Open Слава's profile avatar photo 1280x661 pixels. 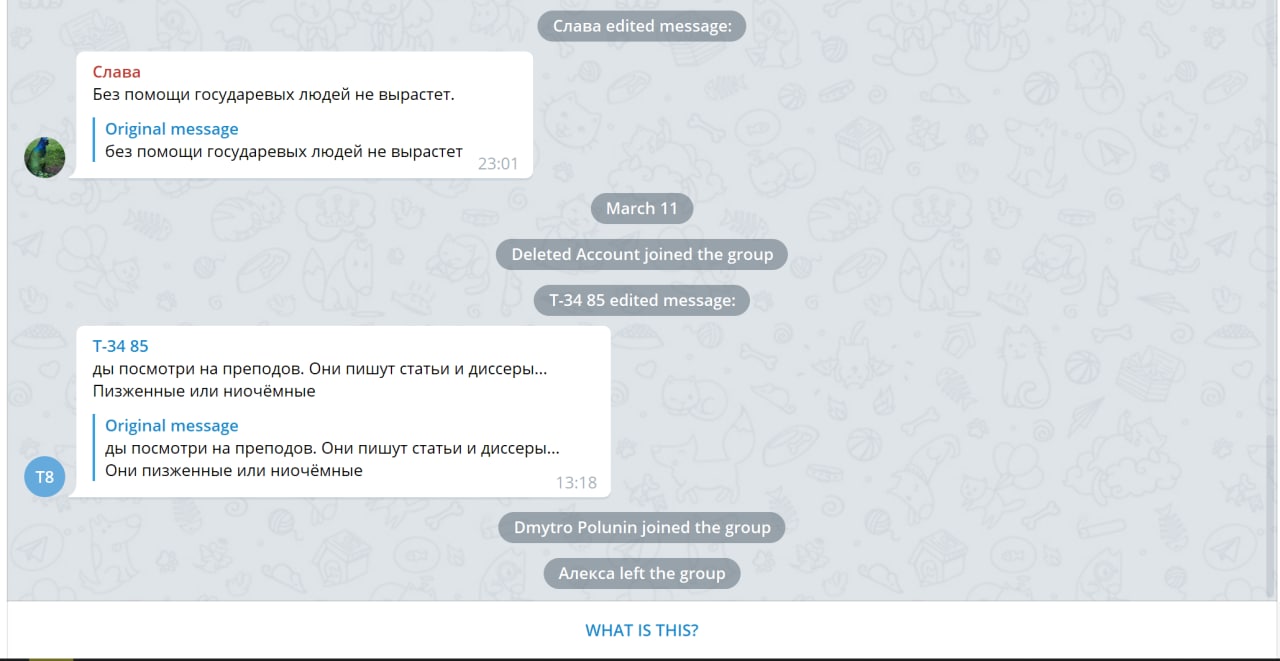click(x=45, y=158)
